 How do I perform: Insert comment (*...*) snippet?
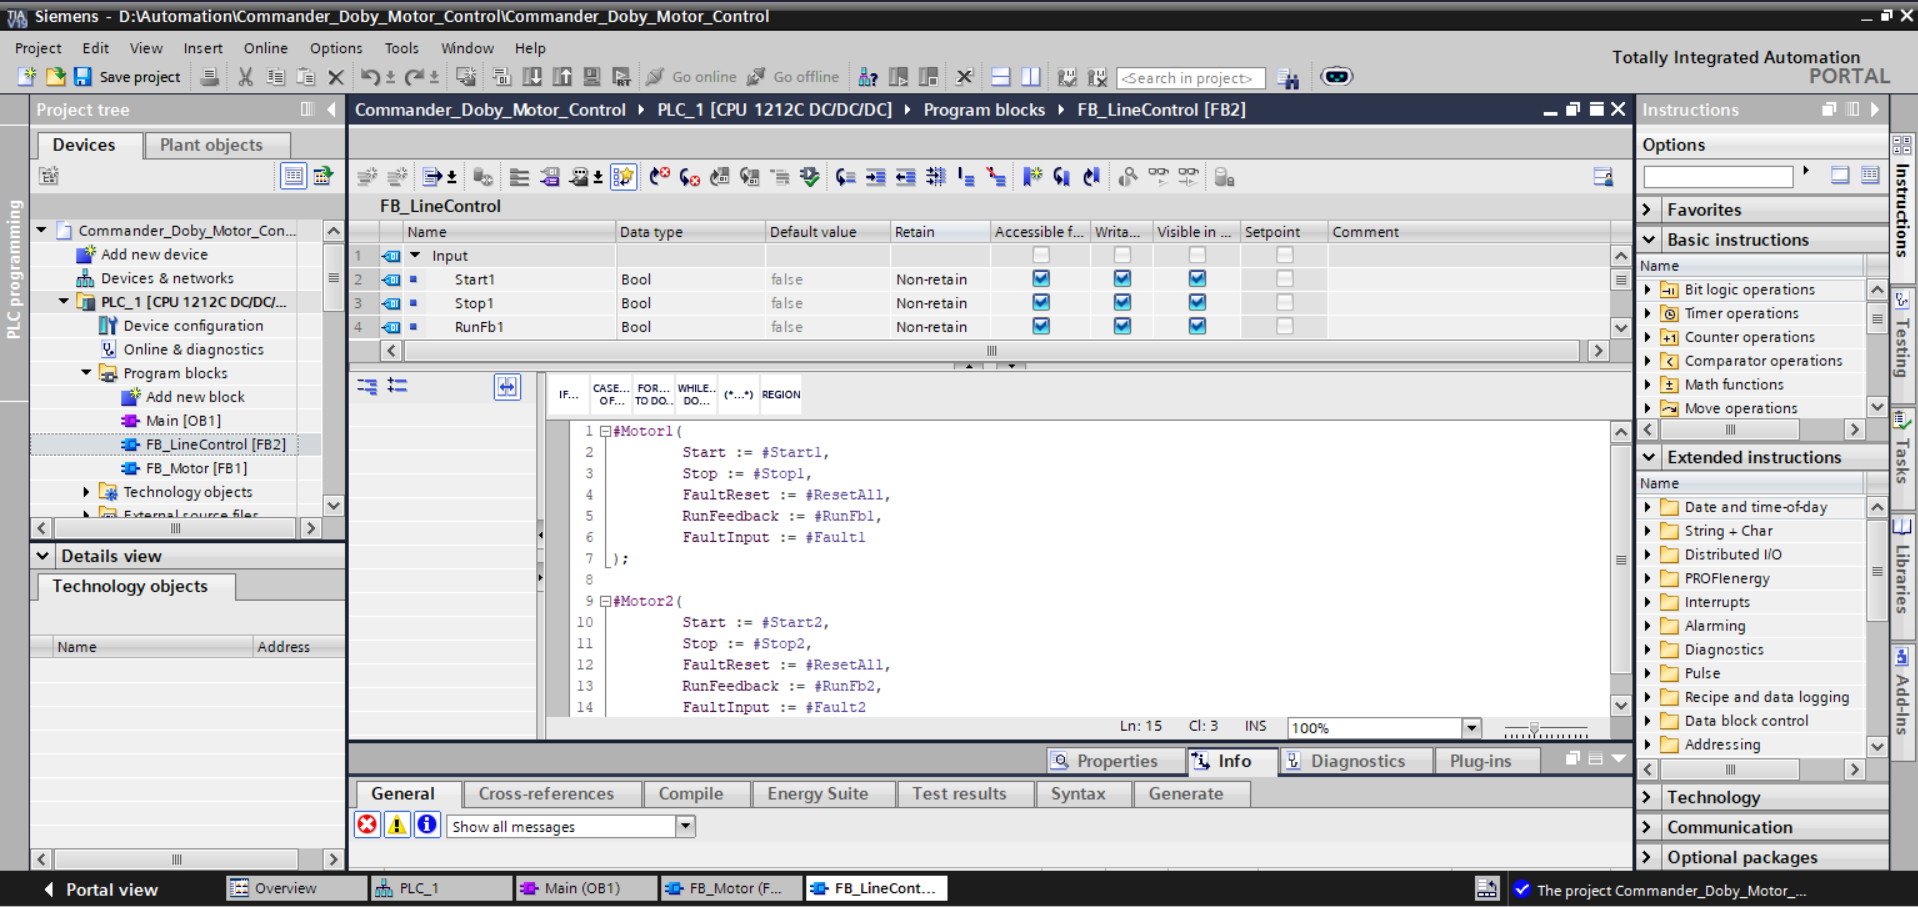[x=738, y=394]
